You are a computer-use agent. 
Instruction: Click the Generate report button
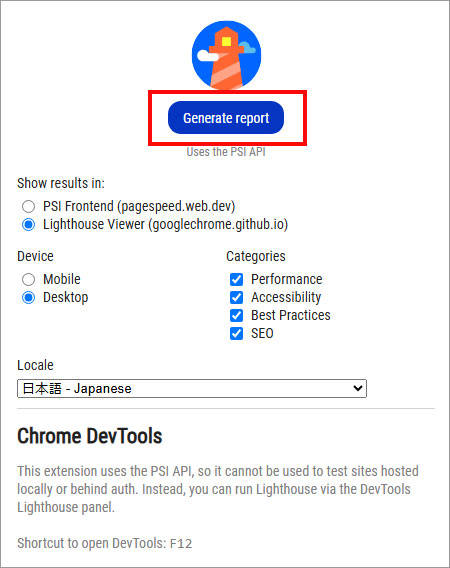[x=226, y=118]
